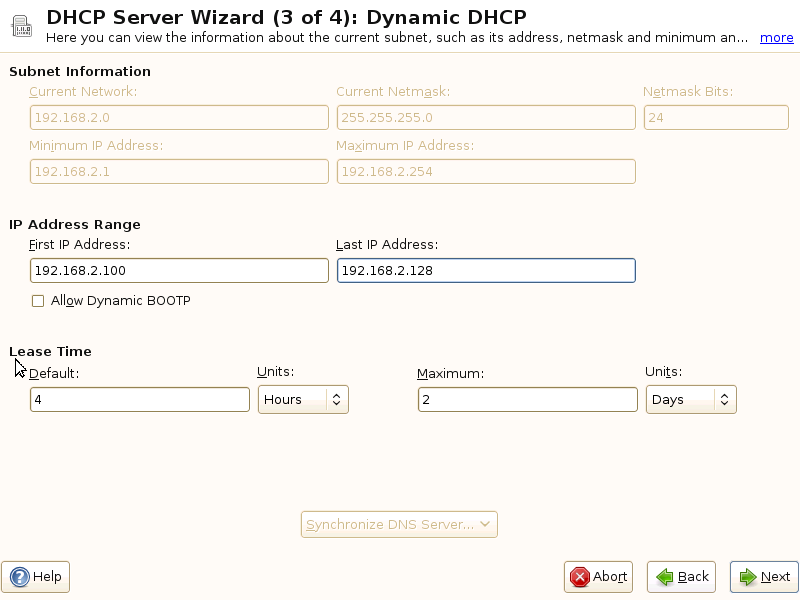Open the 'more' help text link

tap(776, 38)
